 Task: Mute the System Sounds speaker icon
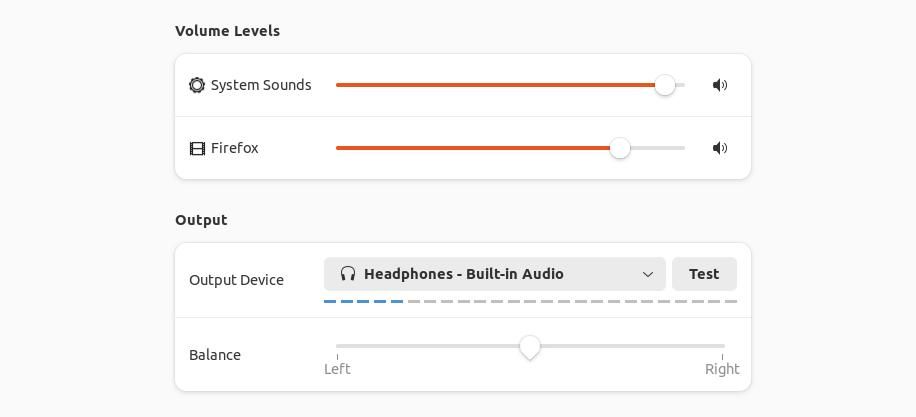point(720,85)
